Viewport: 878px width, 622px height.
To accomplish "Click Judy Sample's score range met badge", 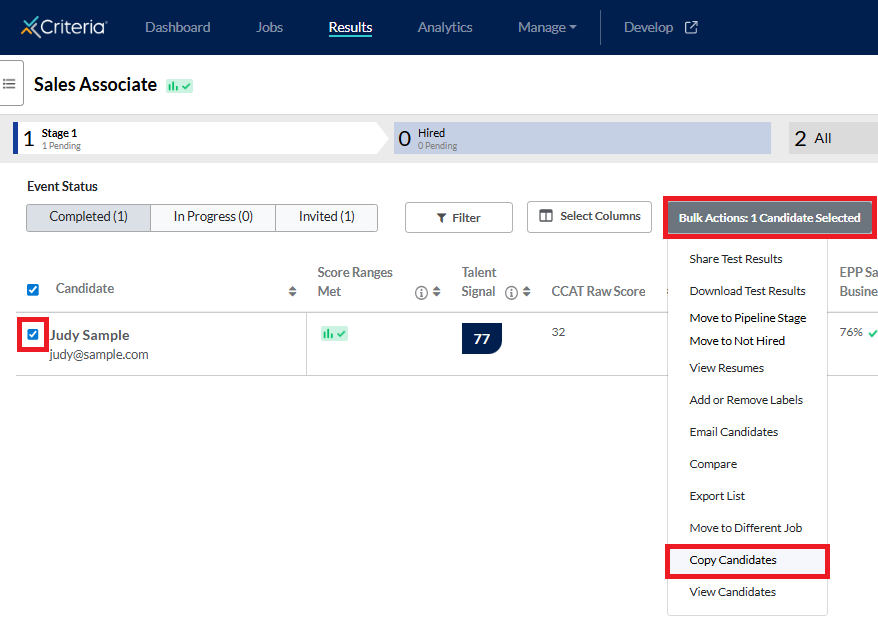I will pos(334,334).
